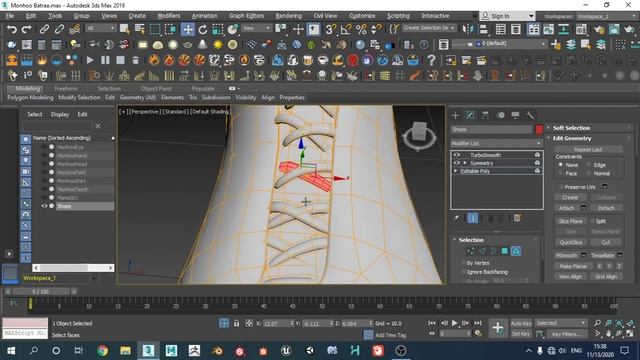Click the trash can icon in toolbar
This screenshot has height=360, width=640.
click(136, 60)
